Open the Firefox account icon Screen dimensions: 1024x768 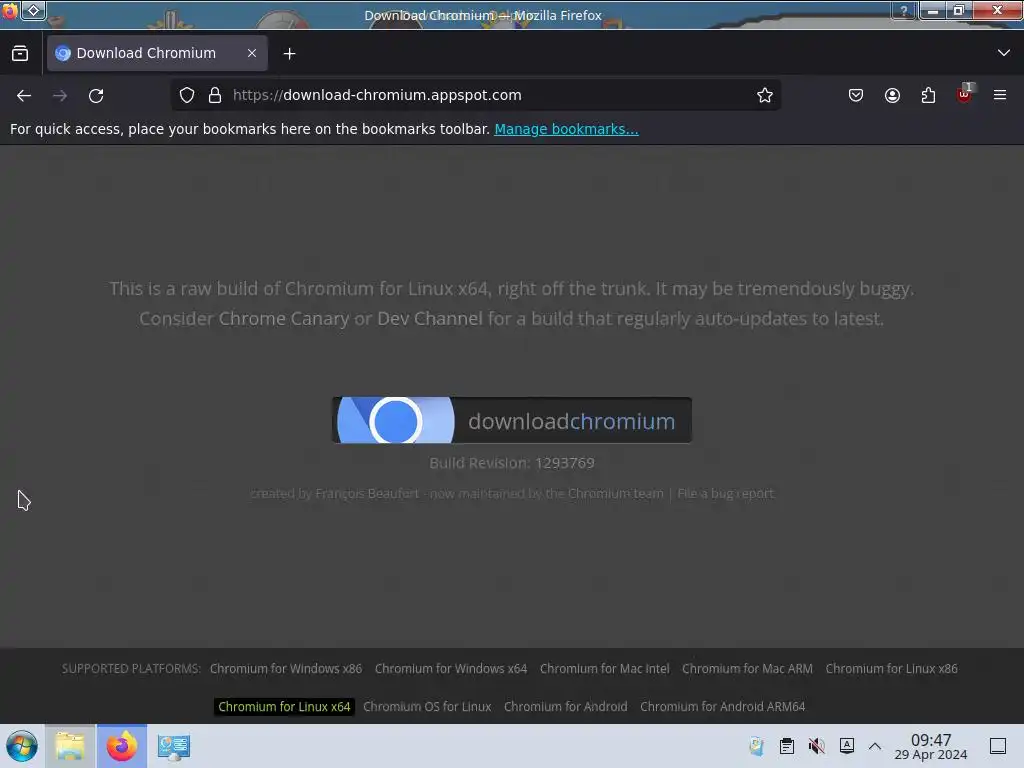(x=892, y=95)
